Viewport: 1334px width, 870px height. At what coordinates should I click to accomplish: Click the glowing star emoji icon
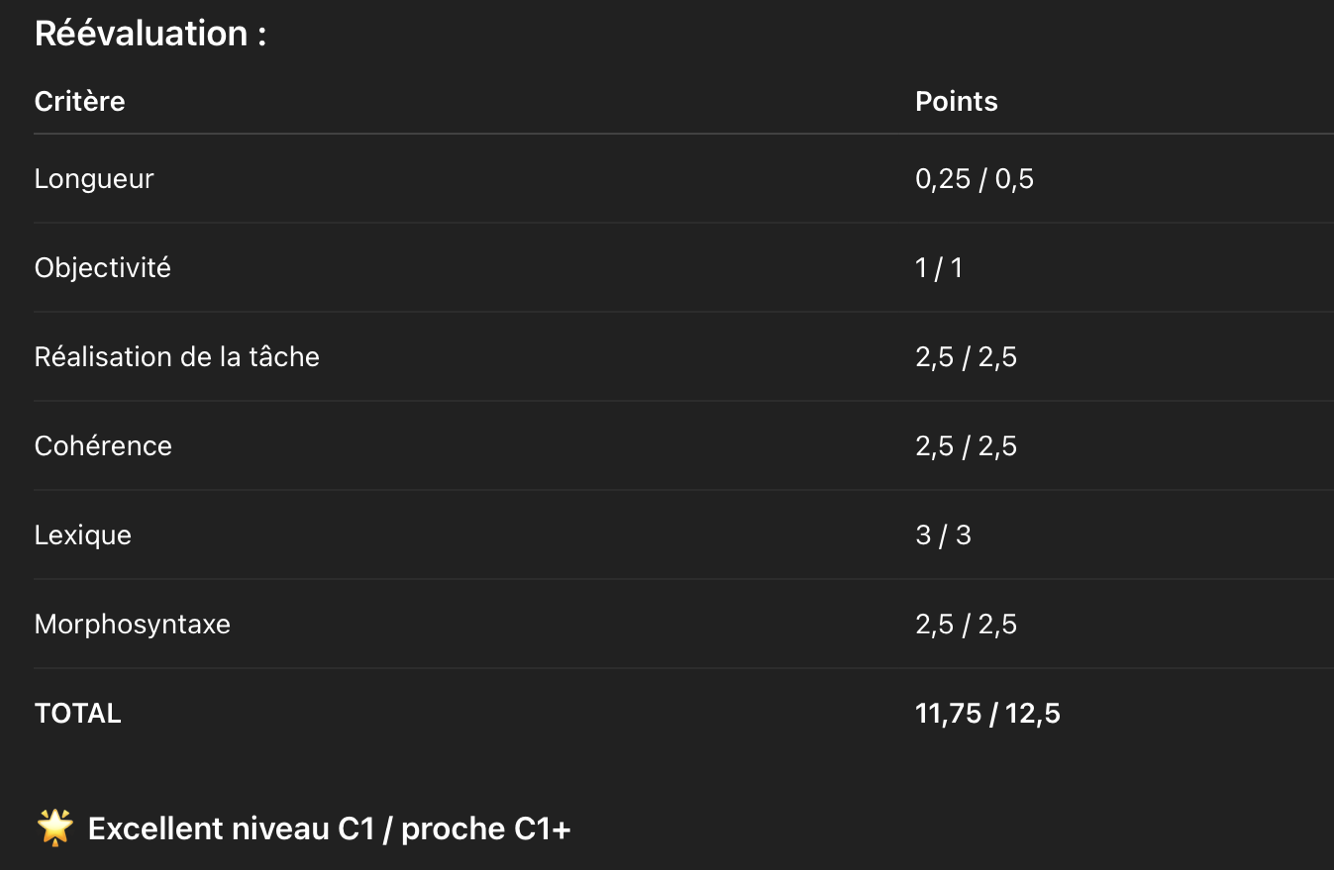(55, 828)
